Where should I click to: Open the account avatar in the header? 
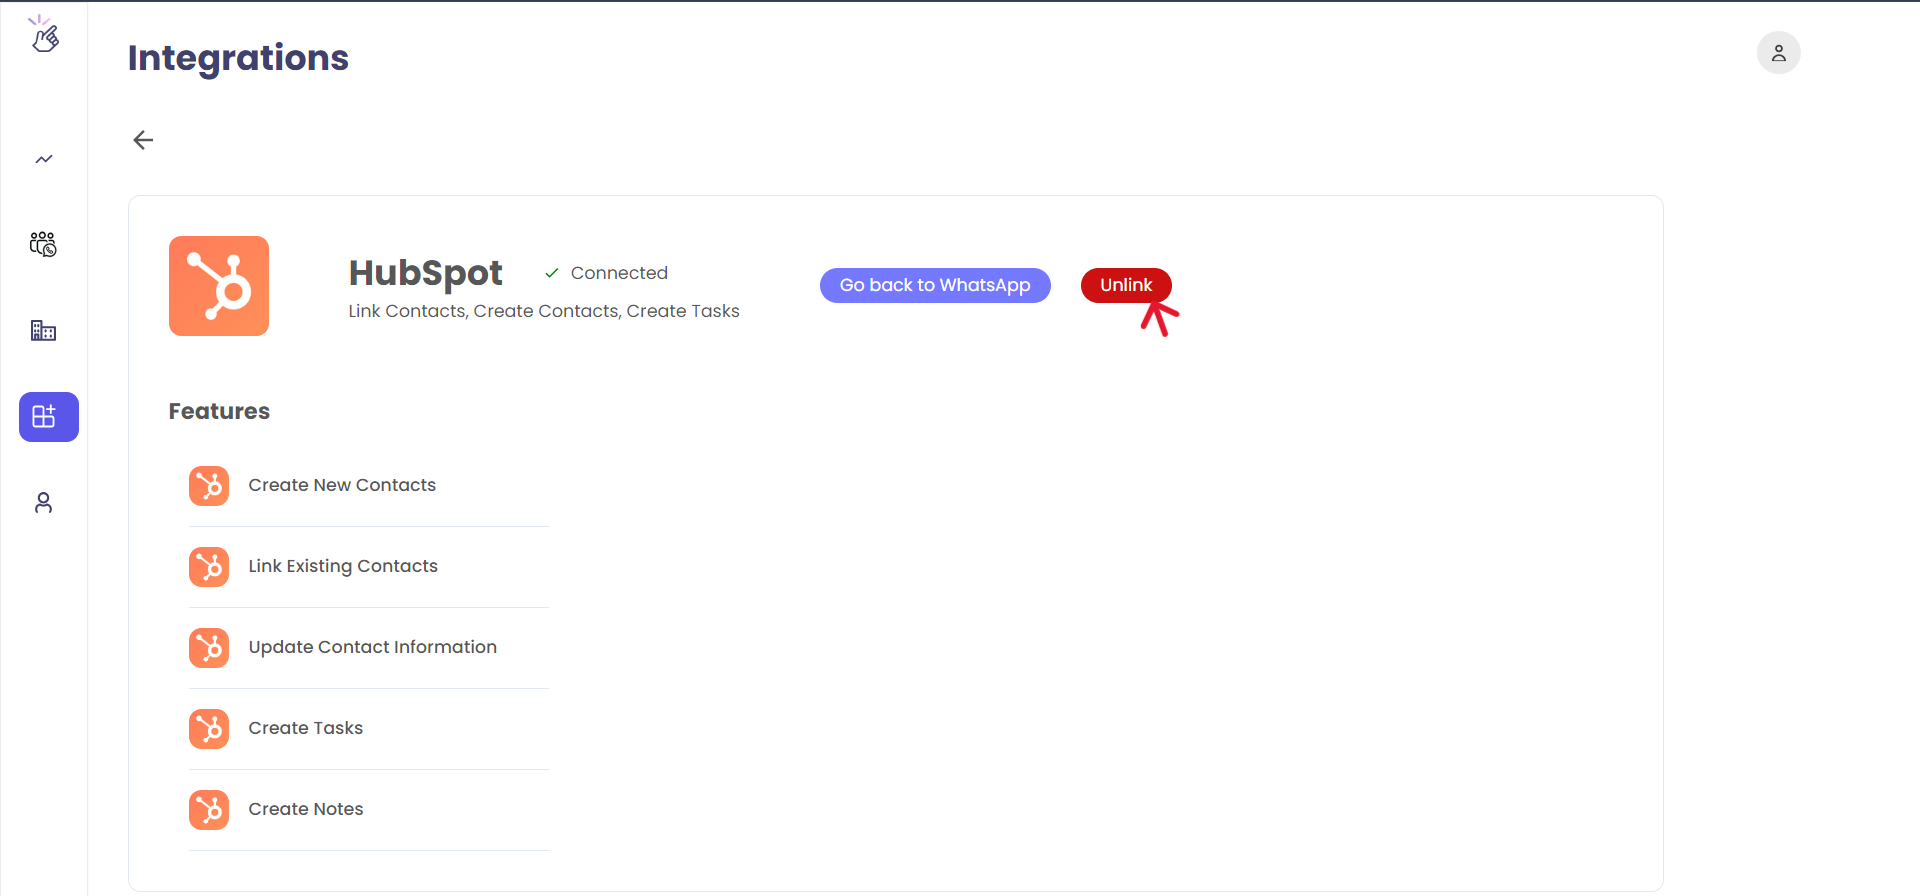click(1779, 53)
